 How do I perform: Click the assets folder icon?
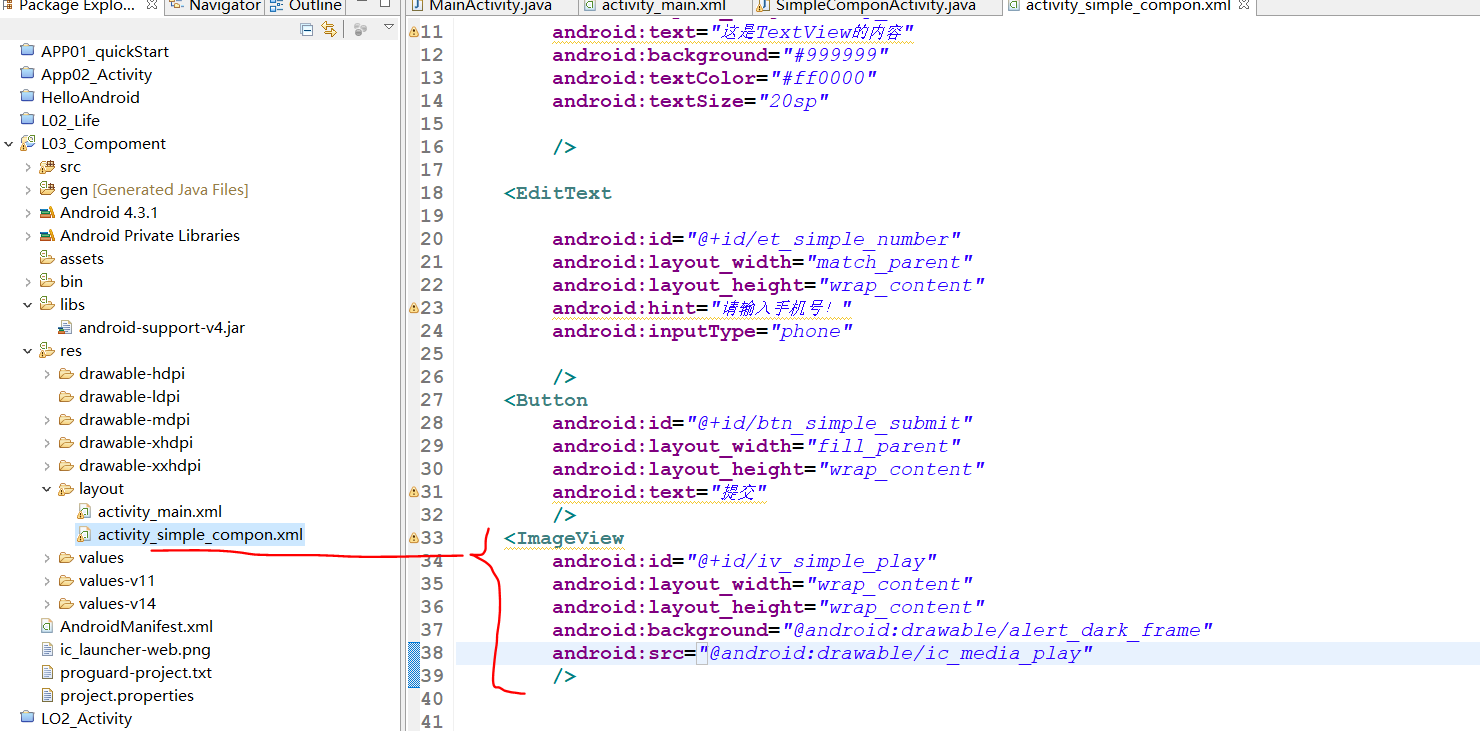click(x=47, y=258)
